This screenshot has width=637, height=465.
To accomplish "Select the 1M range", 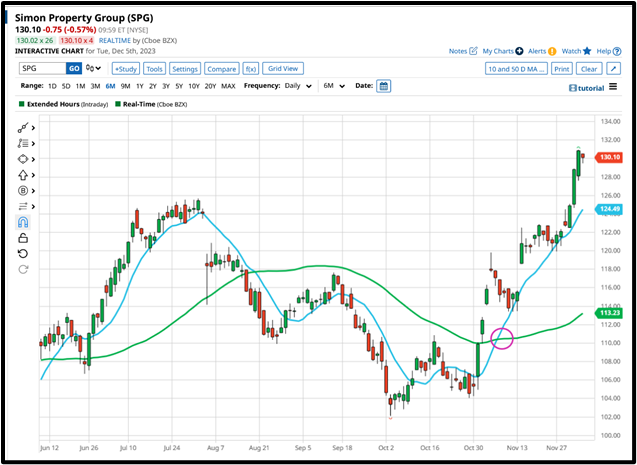I will (80, 86).
